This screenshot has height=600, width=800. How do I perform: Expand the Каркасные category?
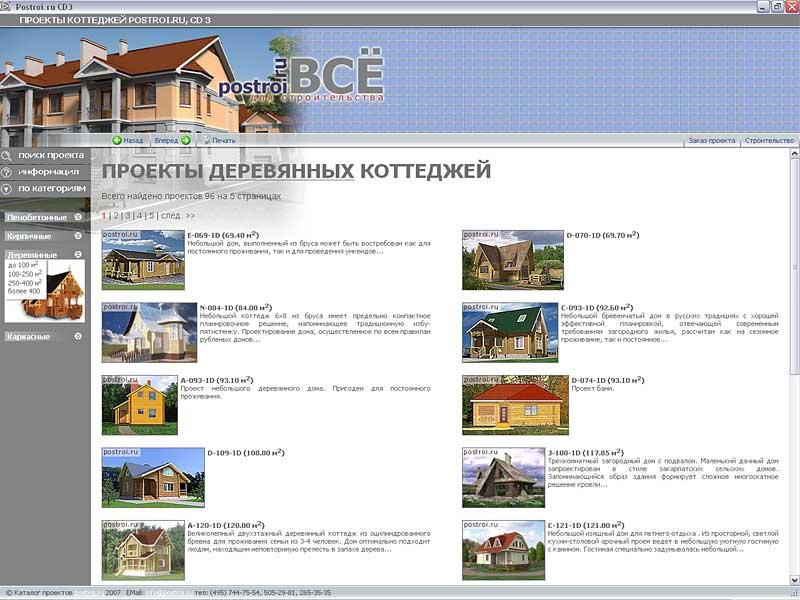point(76,337)
